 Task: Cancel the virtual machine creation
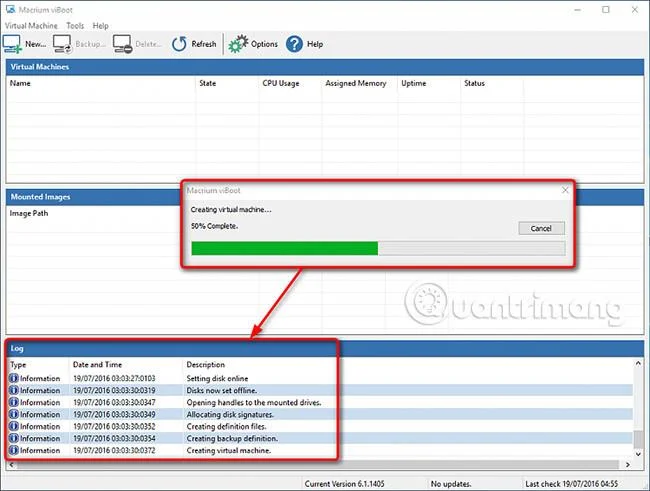click(x=541, y=228)
